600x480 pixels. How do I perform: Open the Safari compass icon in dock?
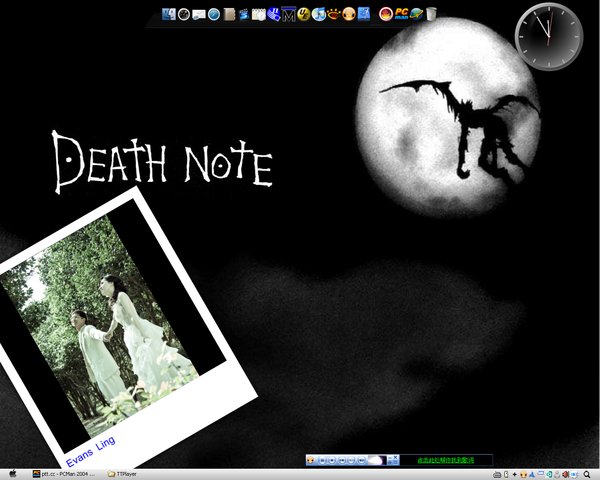214,14
